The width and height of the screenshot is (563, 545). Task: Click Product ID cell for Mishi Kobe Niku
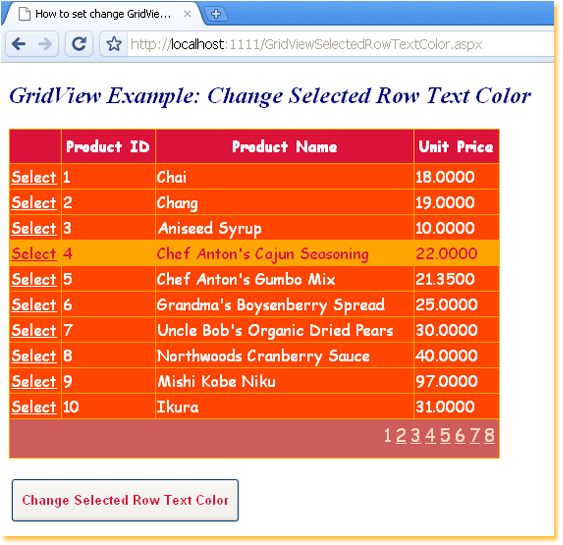coord(108,381)
